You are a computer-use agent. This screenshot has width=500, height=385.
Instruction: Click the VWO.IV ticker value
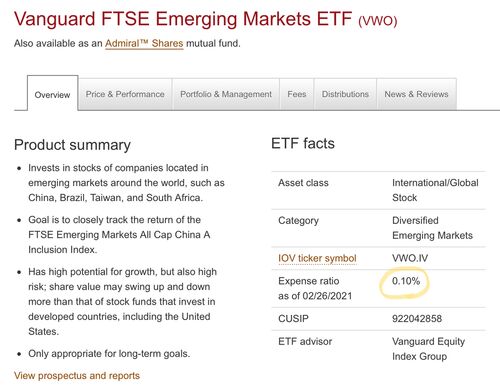tap(410, 258)
